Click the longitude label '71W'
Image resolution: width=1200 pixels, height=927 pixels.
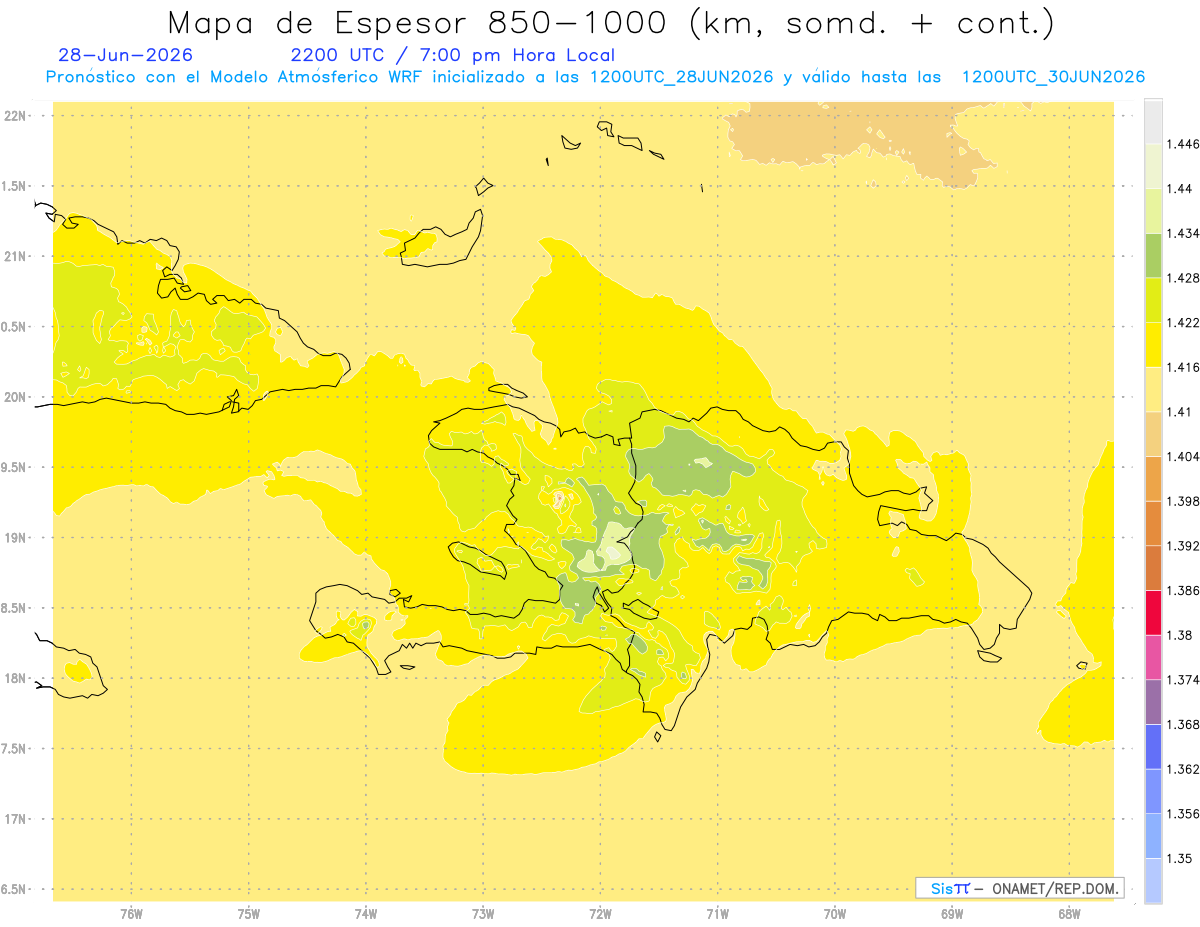coord(717,913)
